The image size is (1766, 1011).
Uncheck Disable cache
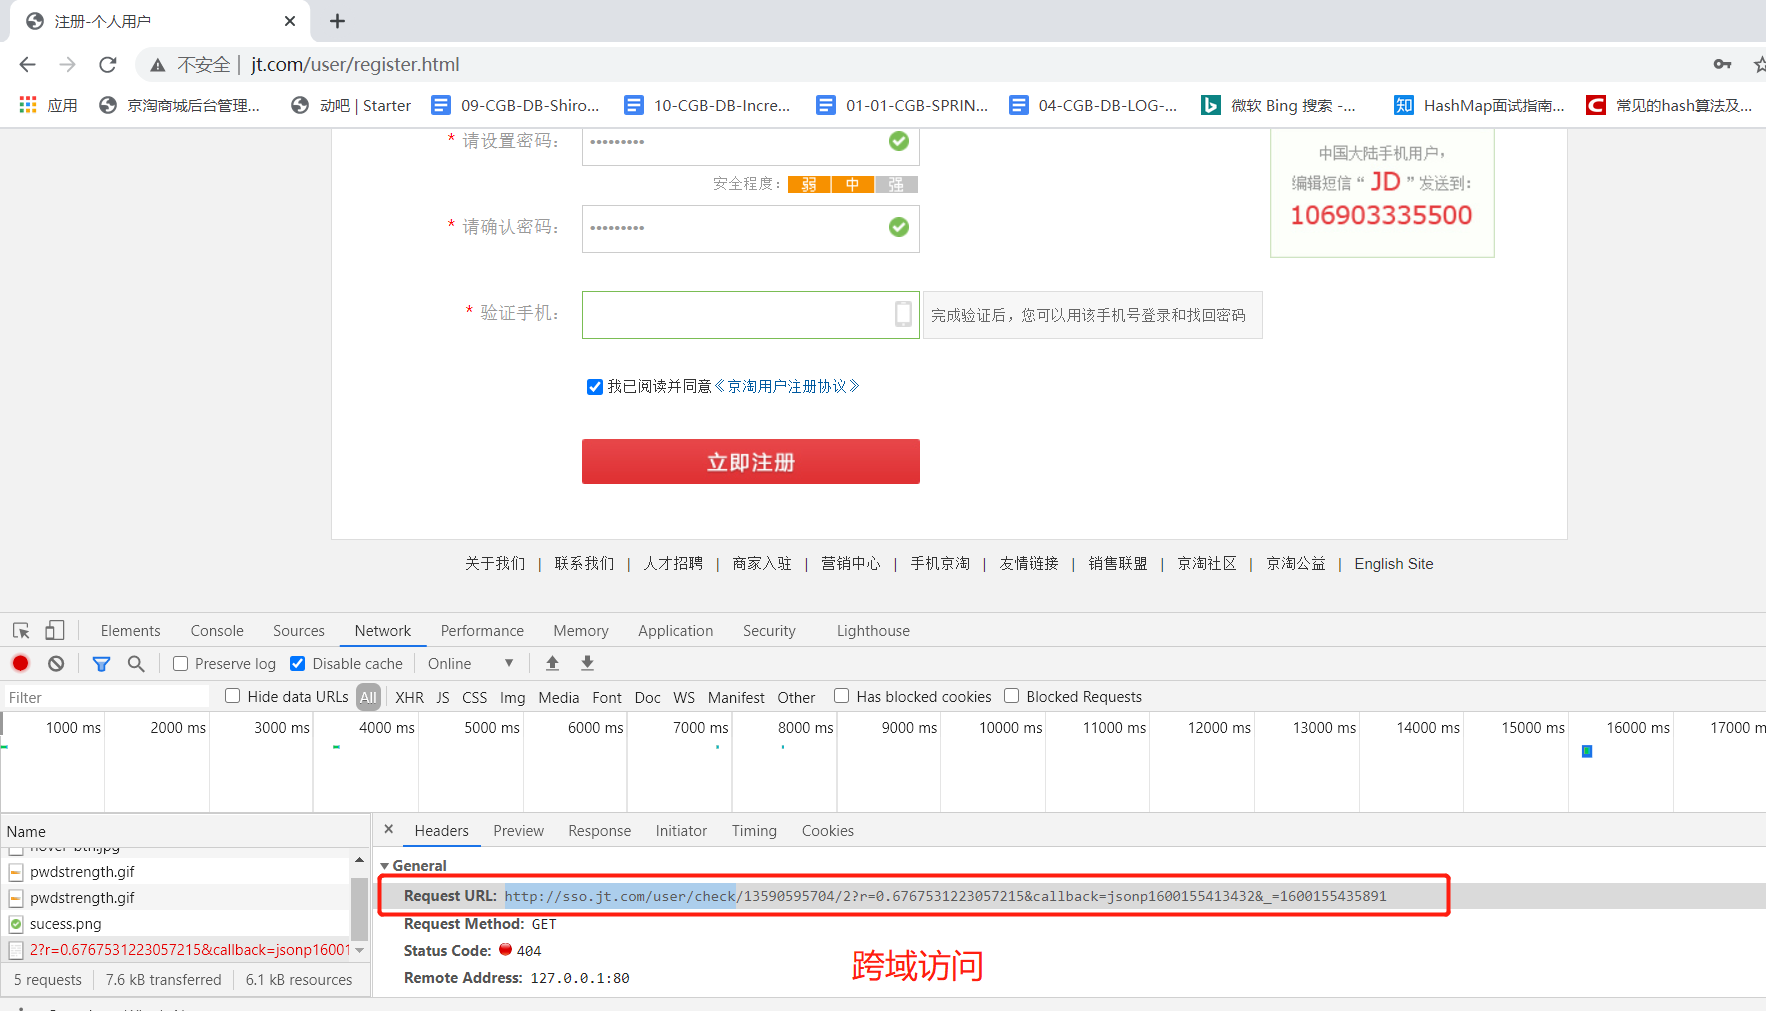coord(297,663)
